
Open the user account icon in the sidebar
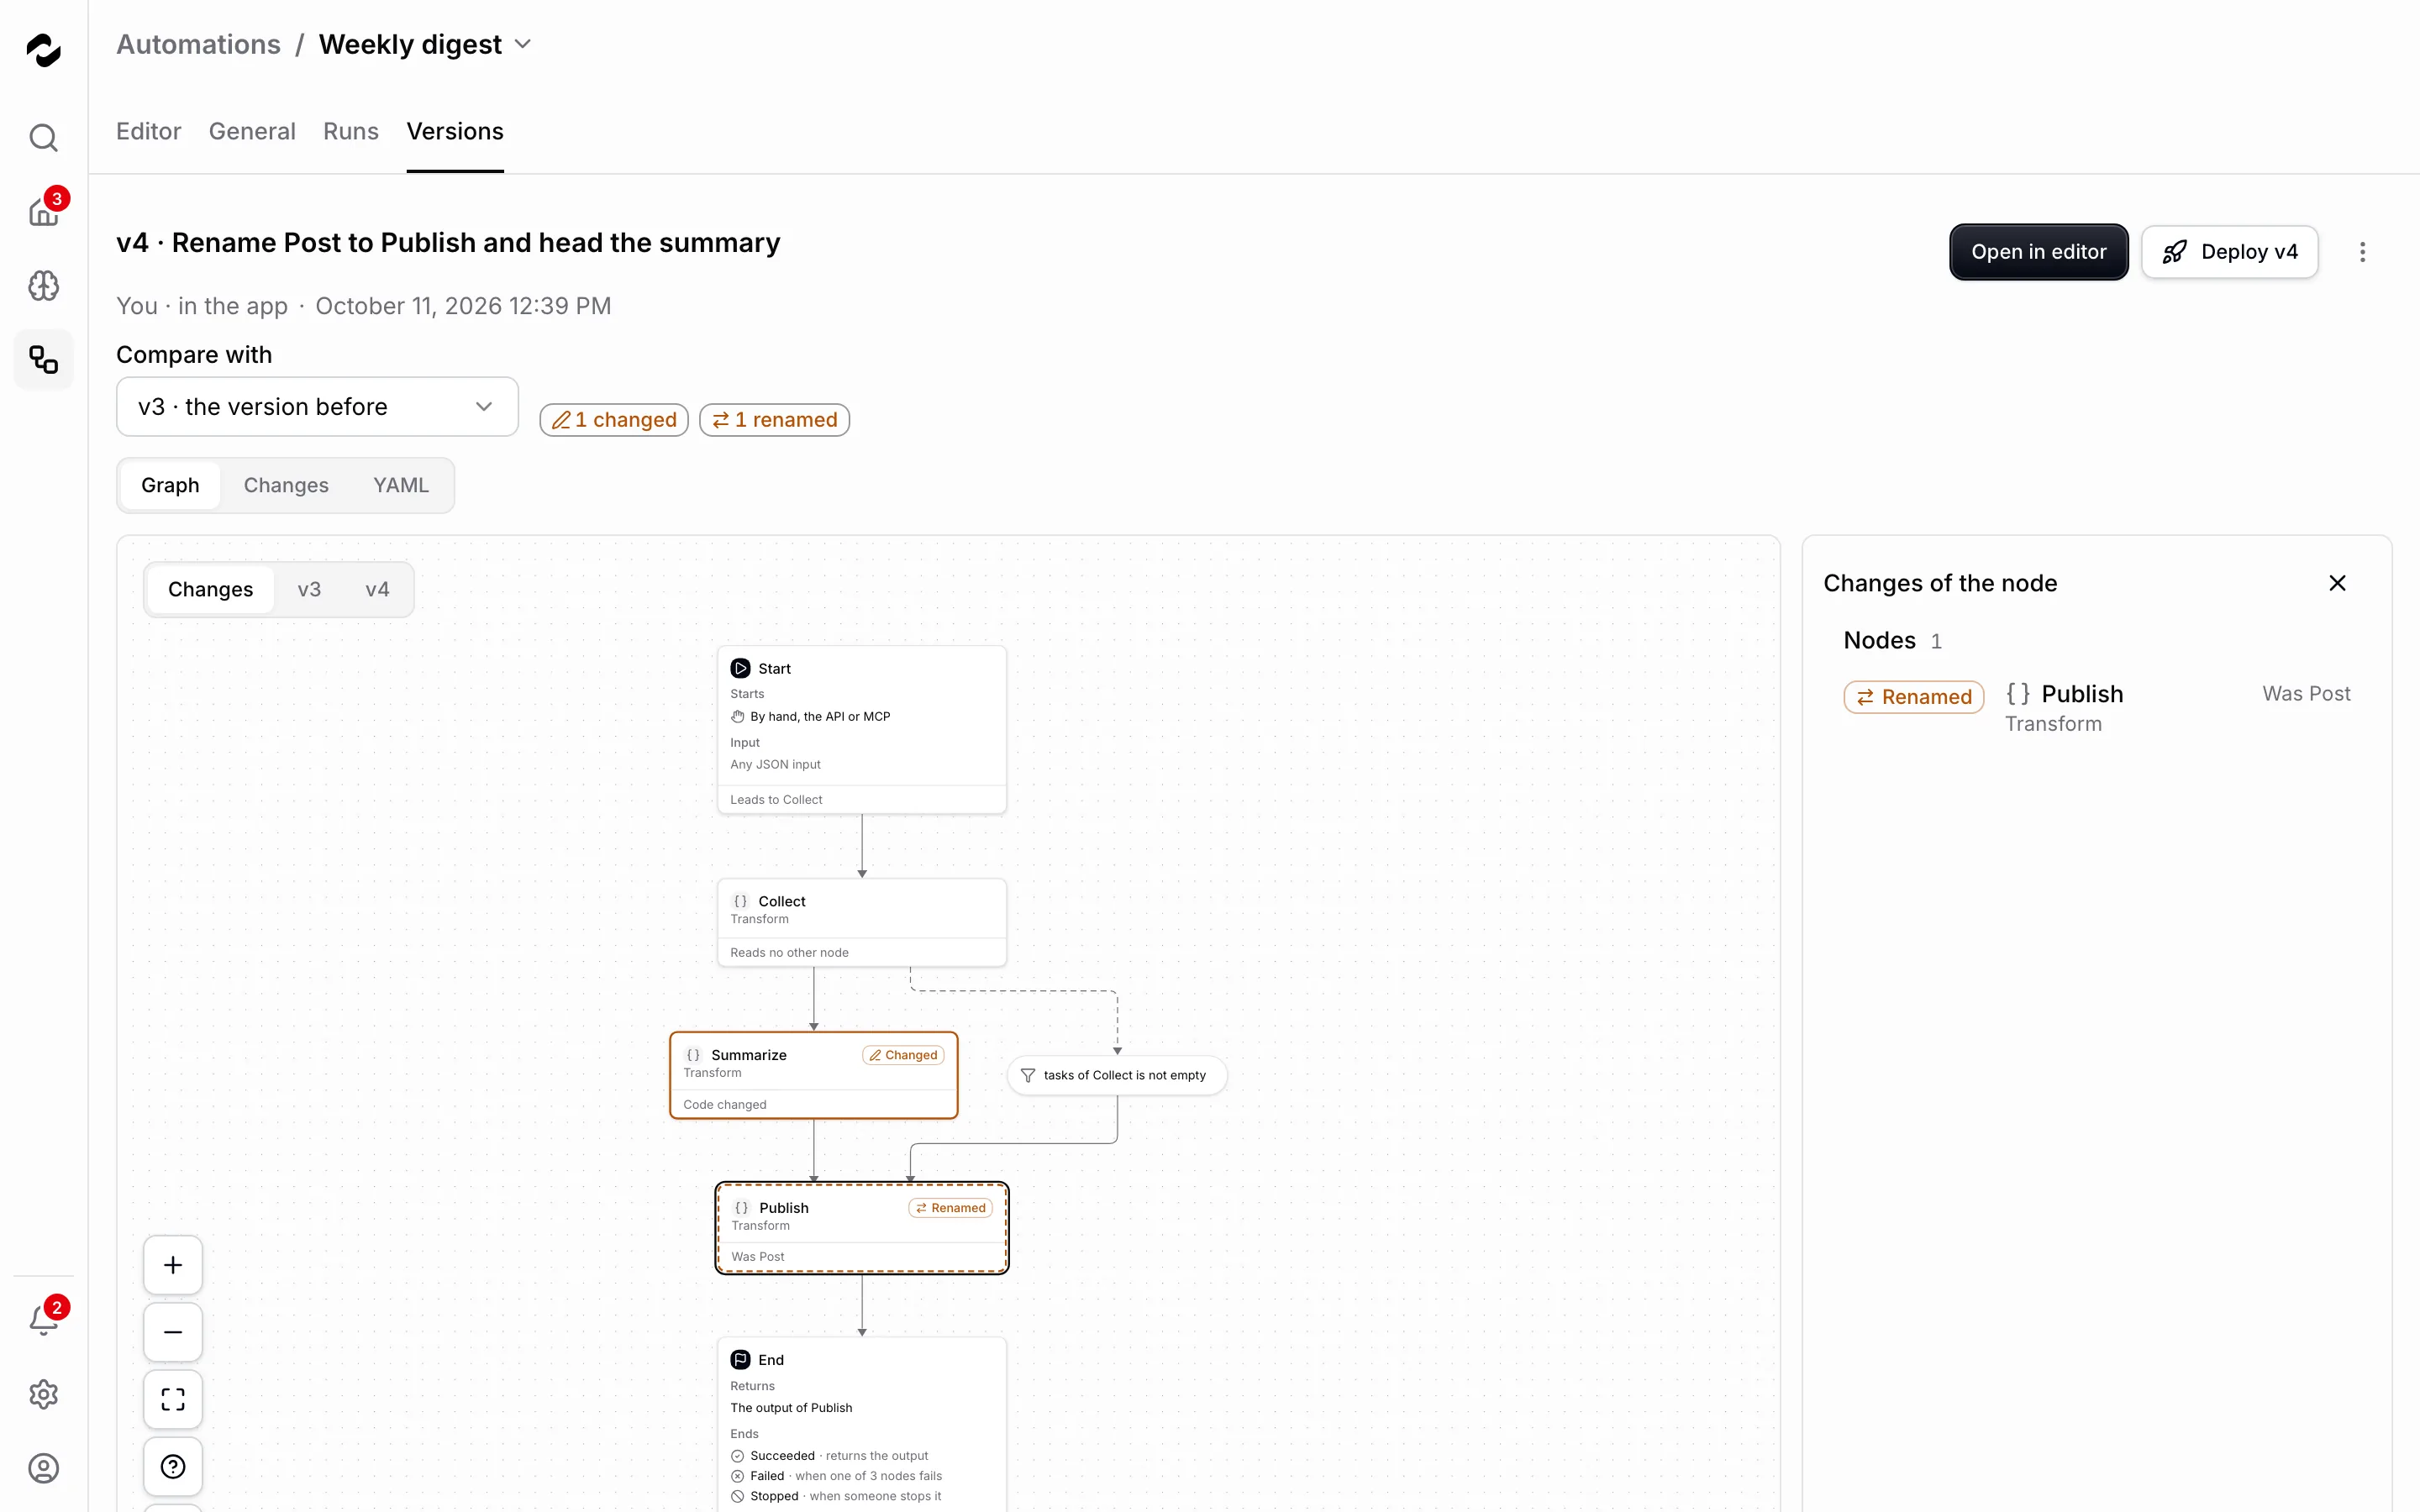[43, 1468]
